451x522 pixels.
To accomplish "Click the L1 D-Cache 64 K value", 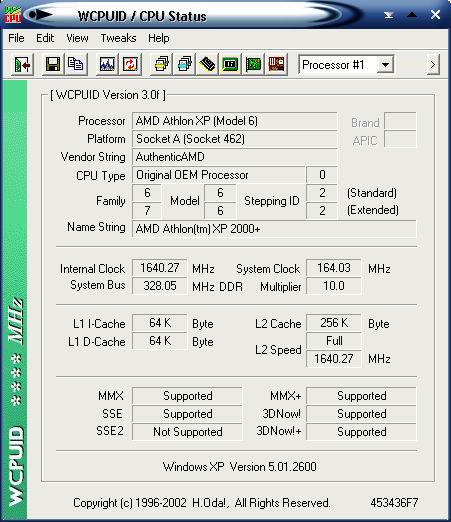I will [x=159, y=341].
